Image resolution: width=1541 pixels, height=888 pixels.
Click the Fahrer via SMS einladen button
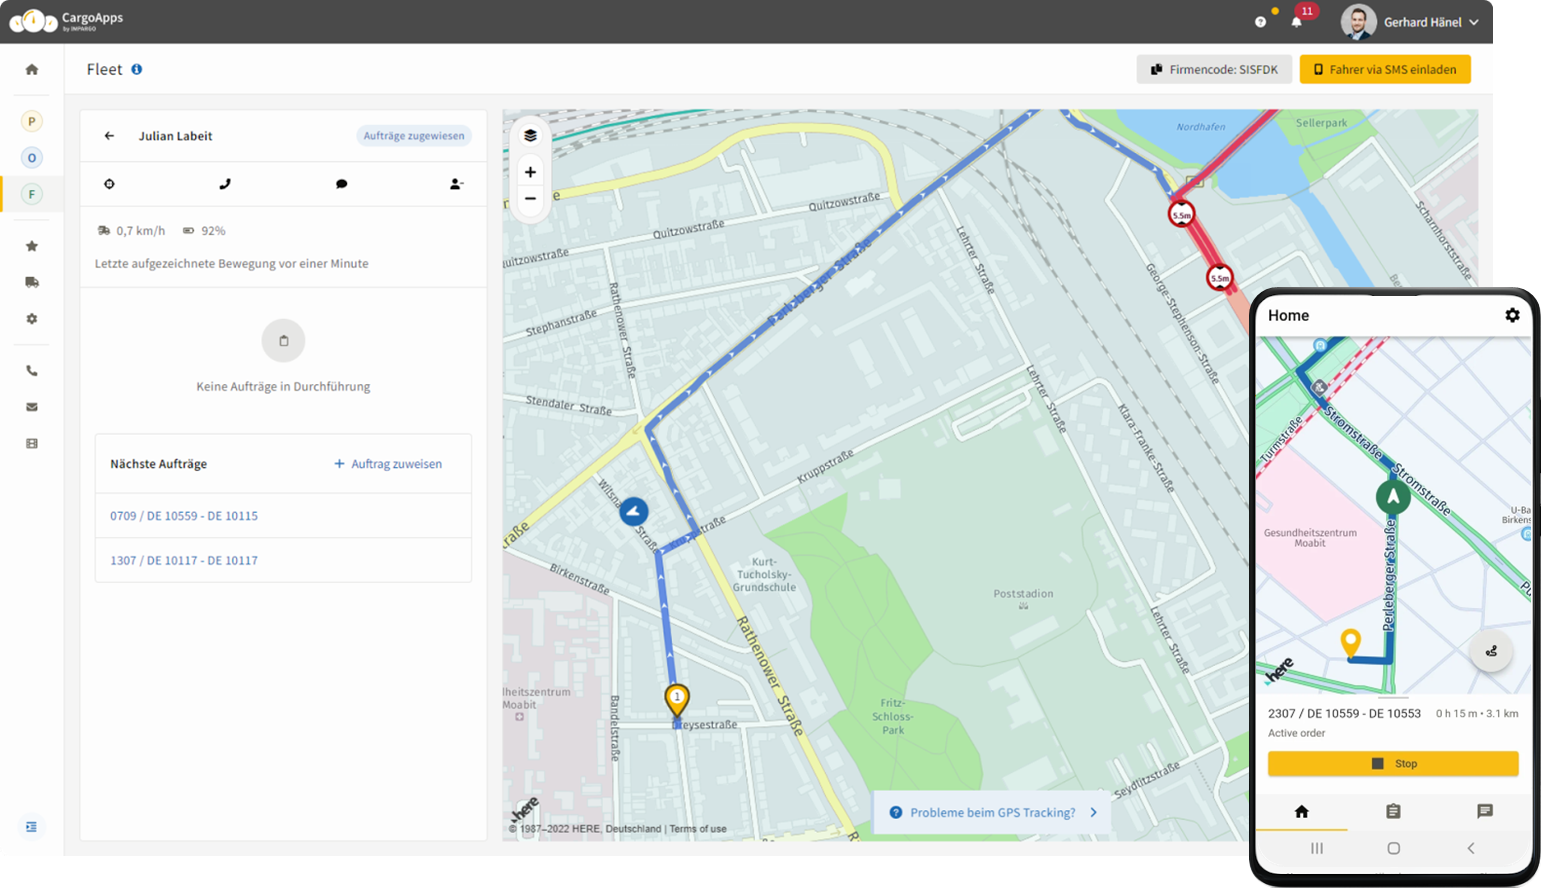(1385, 69)
